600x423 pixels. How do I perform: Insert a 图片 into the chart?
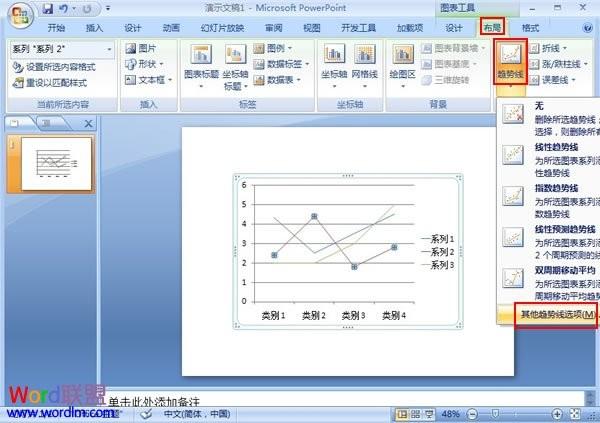[140, 48]
